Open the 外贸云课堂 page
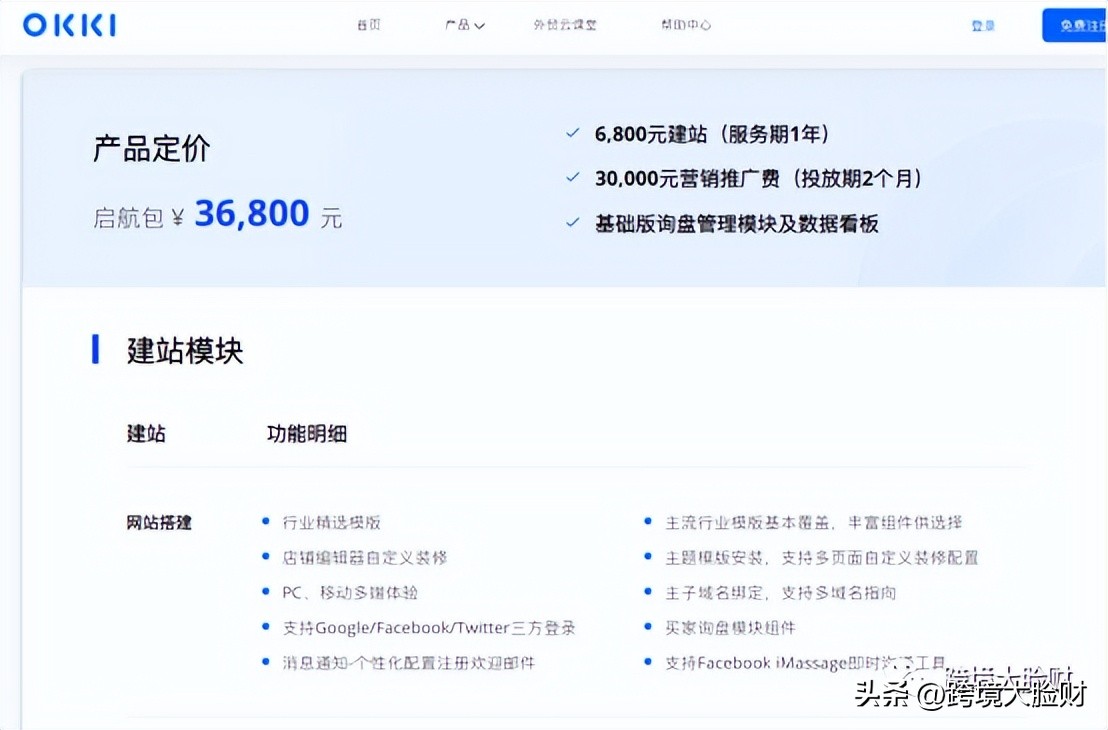This screenshot has width=1108, height=730. (x=566, y=25)
